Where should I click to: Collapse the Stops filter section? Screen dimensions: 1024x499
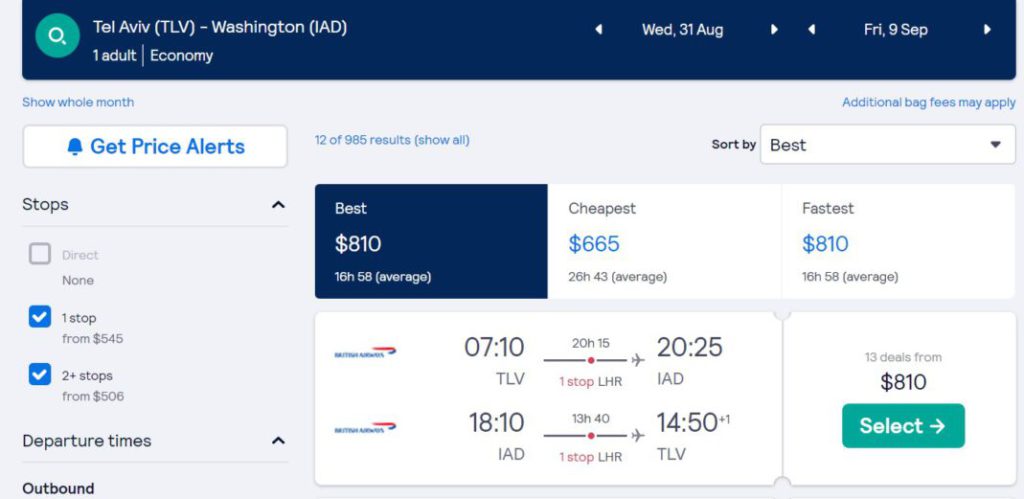[278, 205]
